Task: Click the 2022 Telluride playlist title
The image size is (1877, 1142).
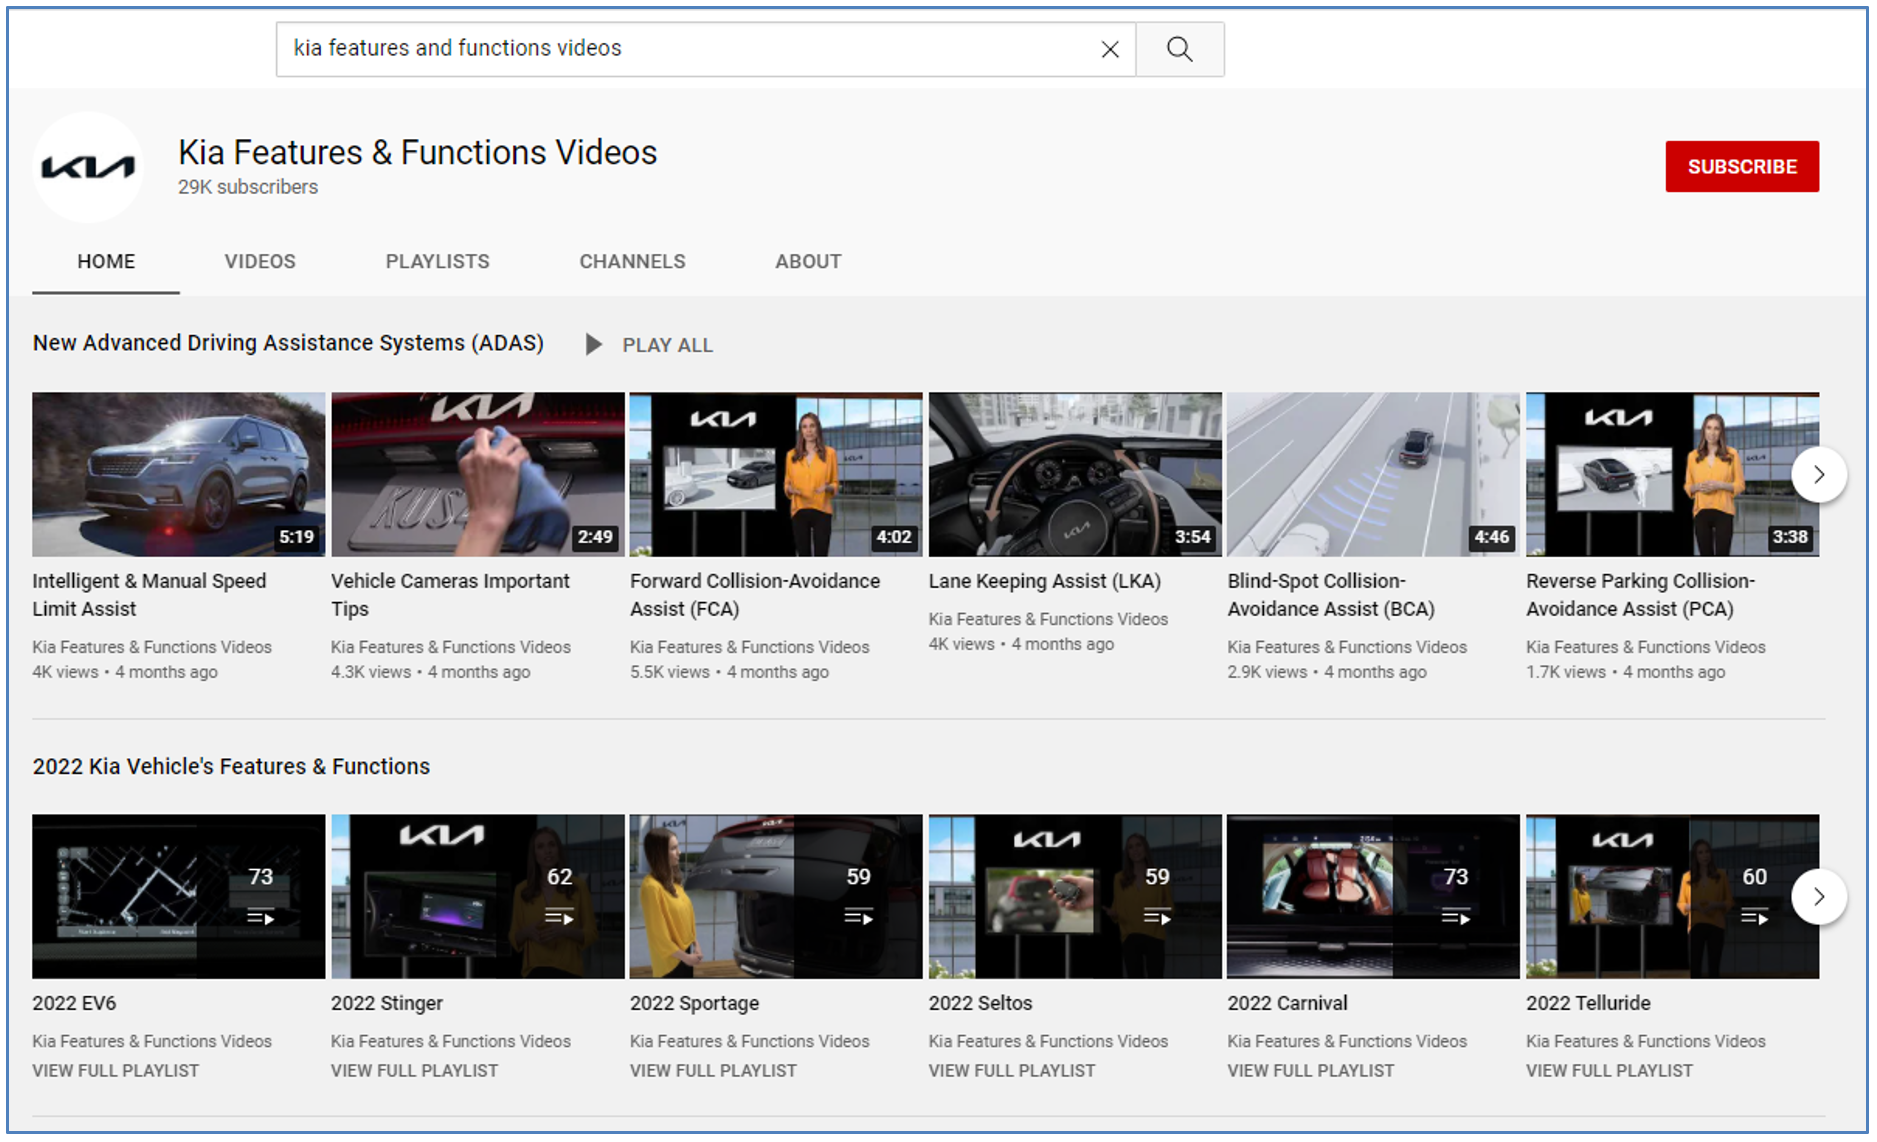Action: 1588,1003
